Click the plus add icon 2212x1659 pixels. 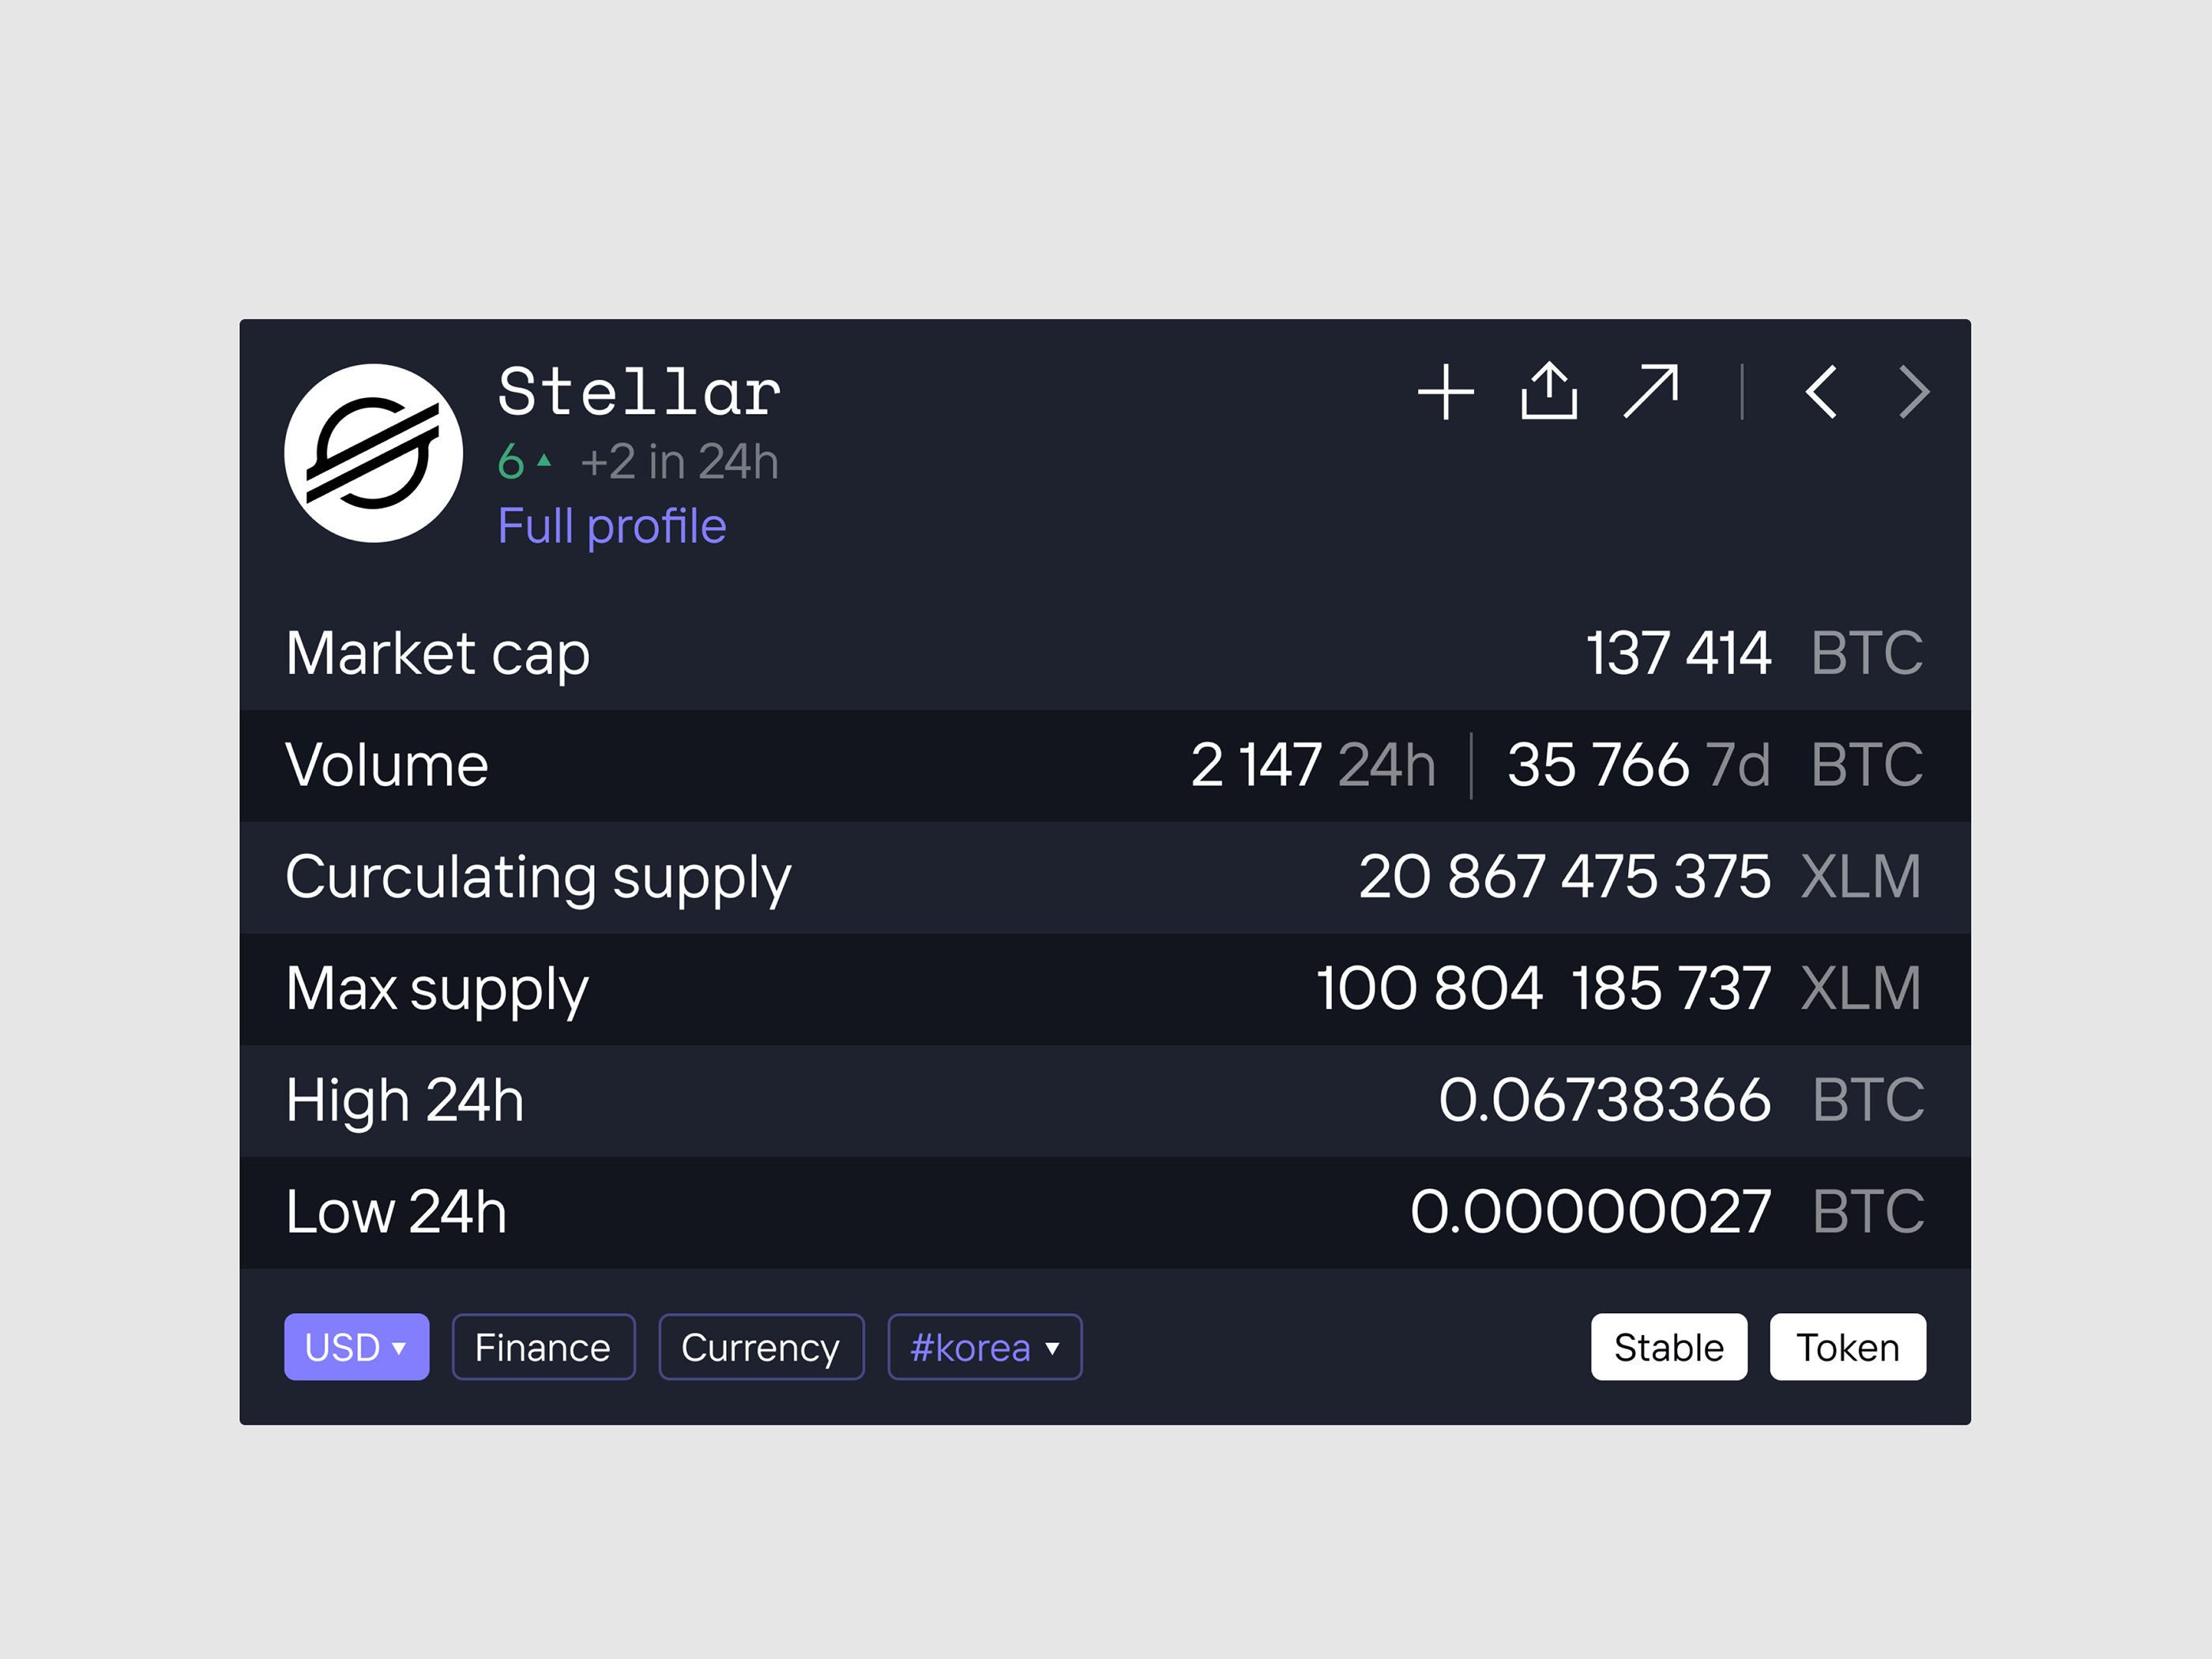click(1445, 392)
